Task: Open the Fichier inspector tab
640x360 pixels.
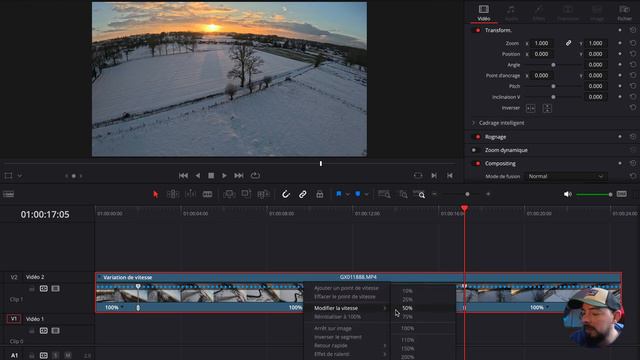Action: click(x=624, y=12)
